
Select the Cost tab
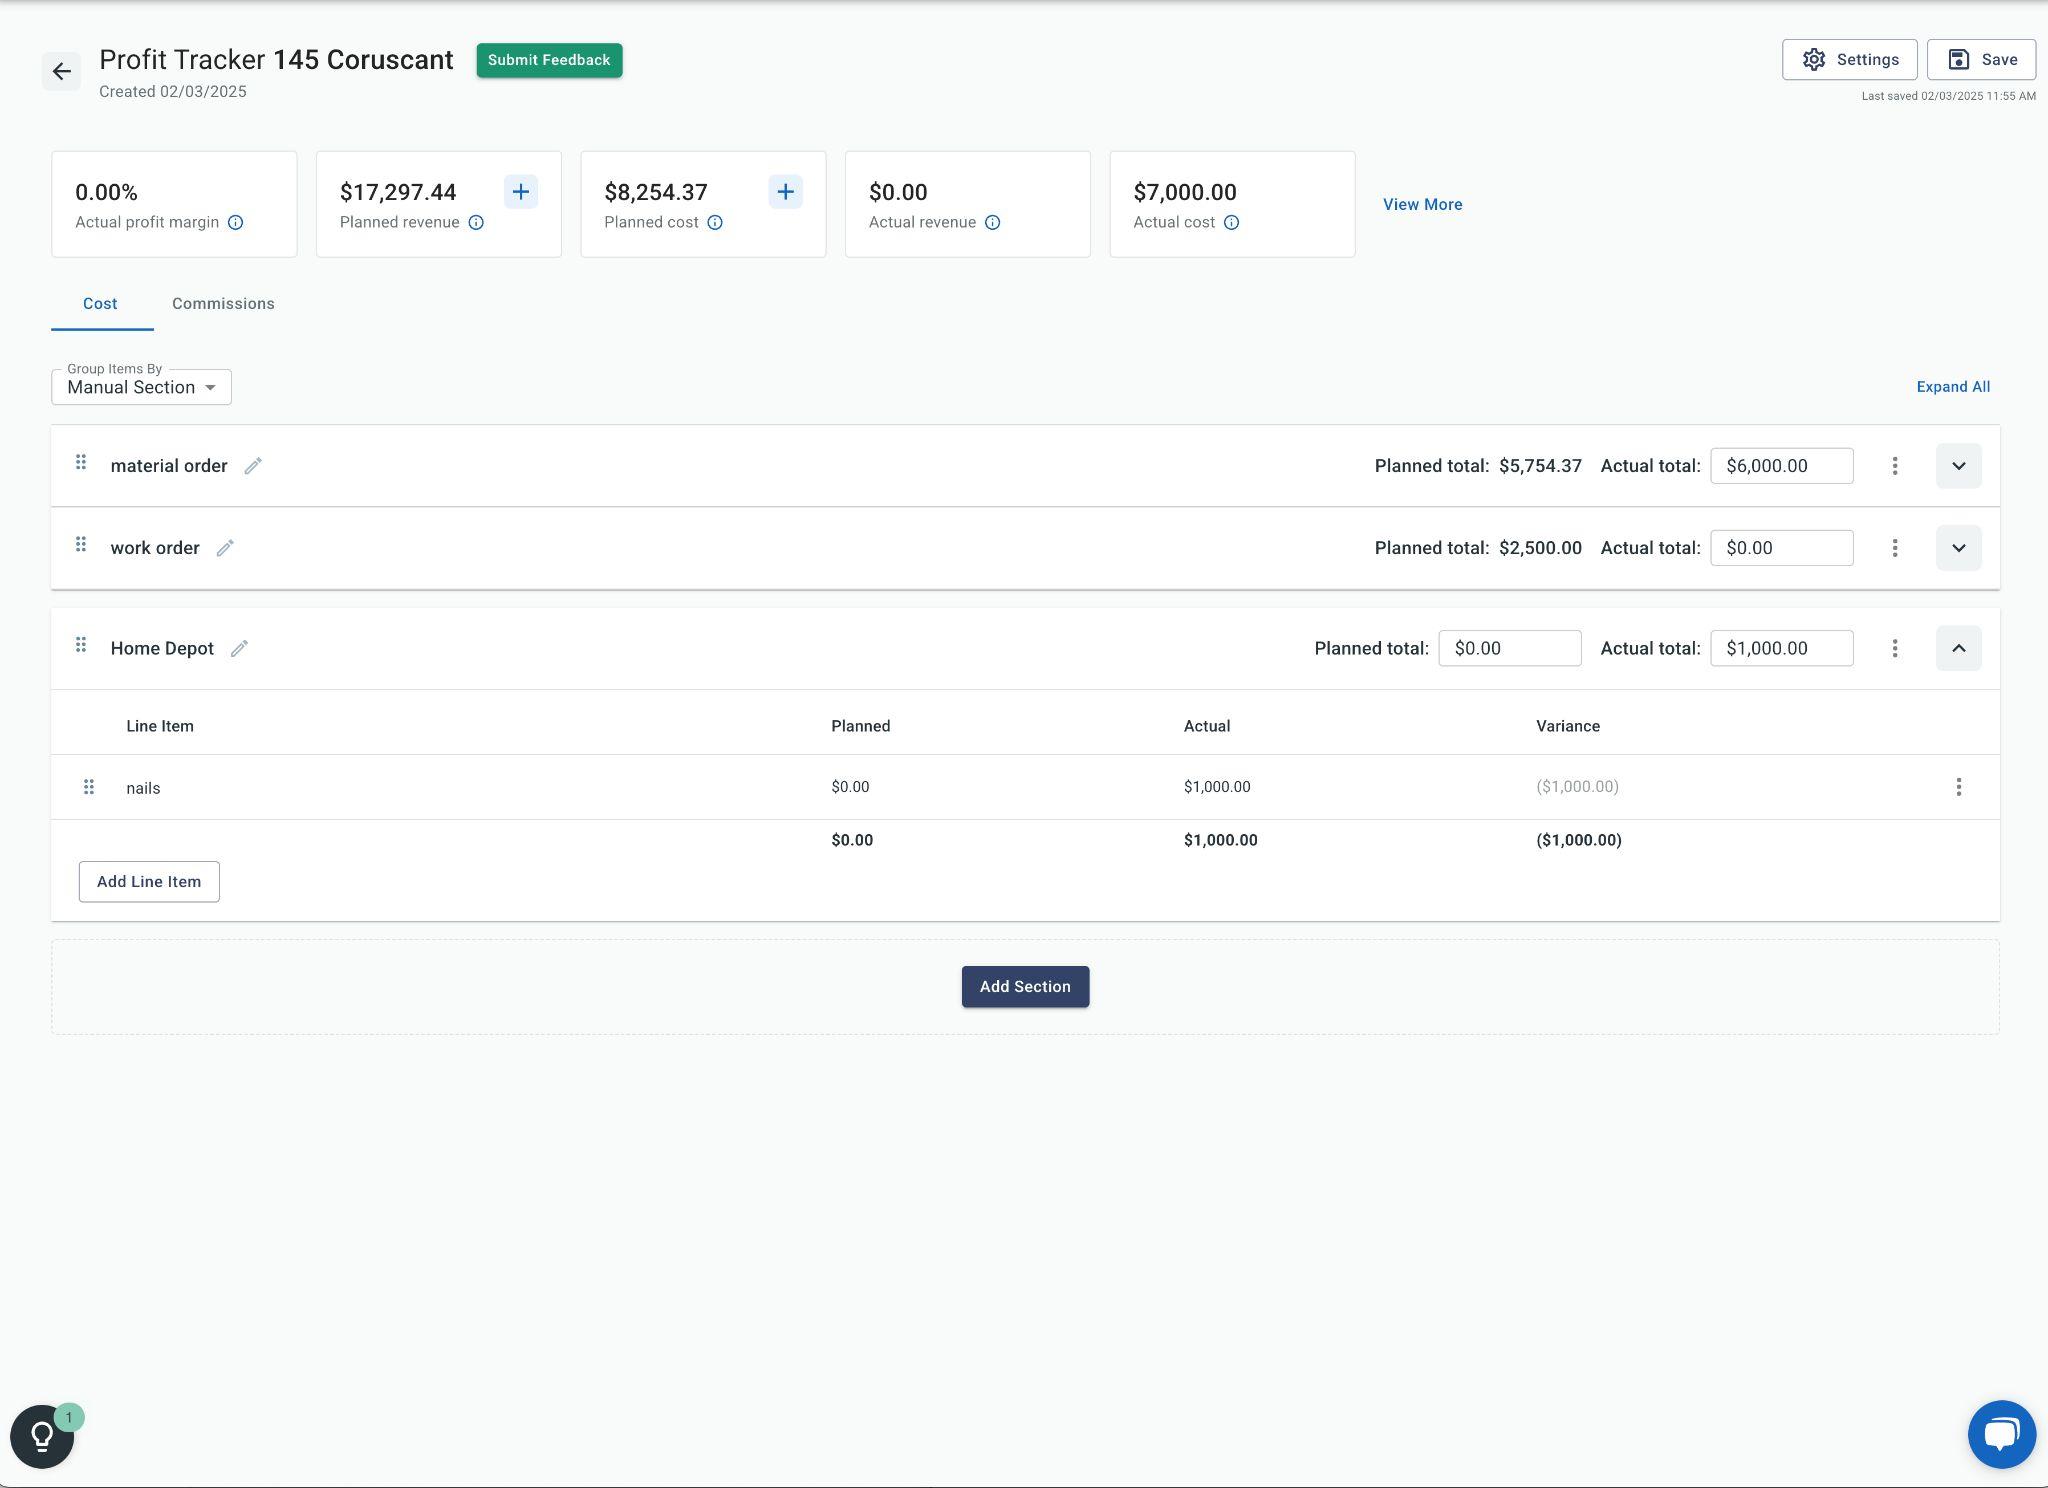tap(100, 304)
